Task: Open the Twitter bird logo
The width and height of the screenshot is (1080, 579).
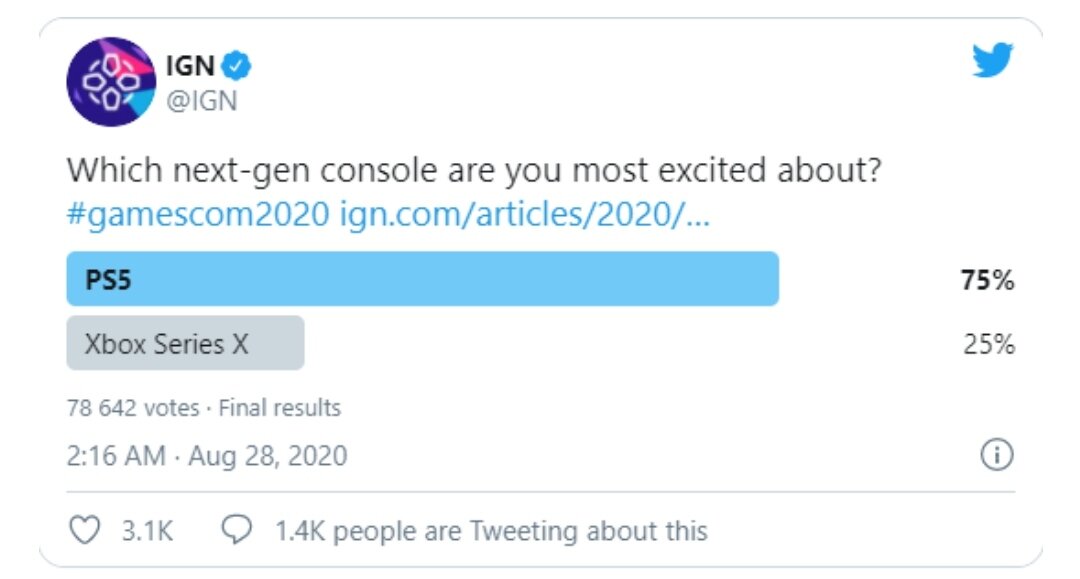Action: tap(993, 60)
